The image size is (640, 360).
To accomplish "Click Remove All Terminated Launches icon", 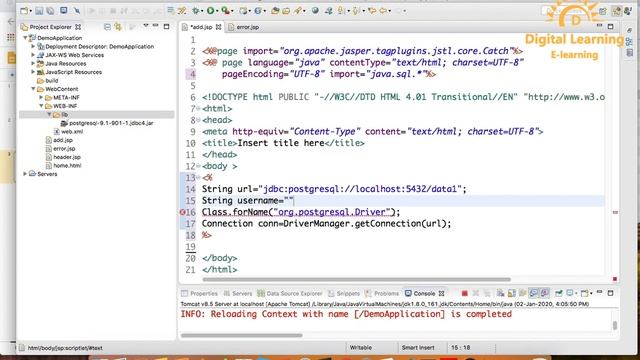I will click(487, 293).
